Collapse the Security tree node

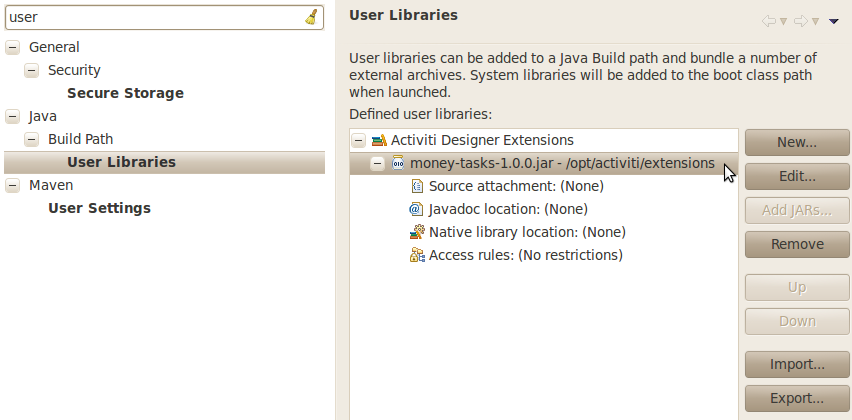point(32,70)
